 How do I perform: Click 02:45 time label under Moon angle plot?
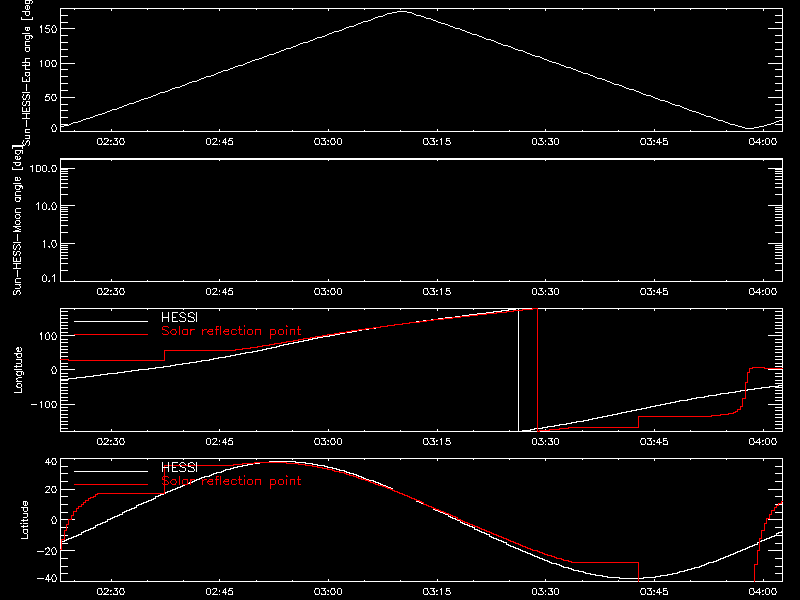pyautogui.click(x=219, y=292)
